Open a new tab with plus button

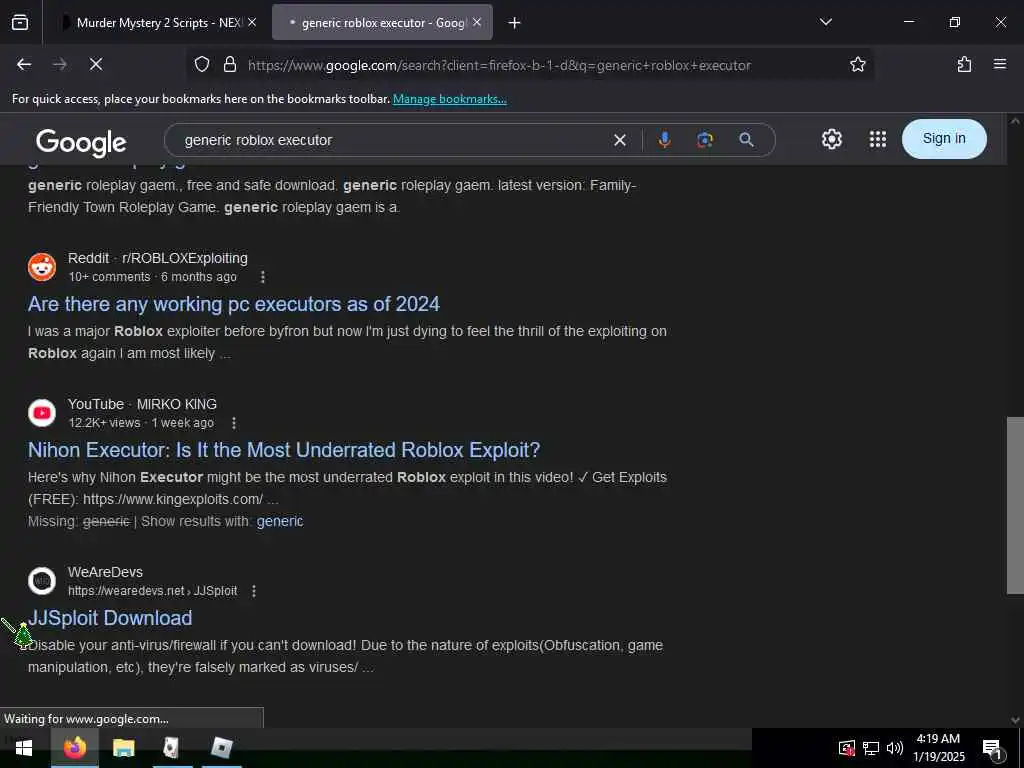click(515, 23)
